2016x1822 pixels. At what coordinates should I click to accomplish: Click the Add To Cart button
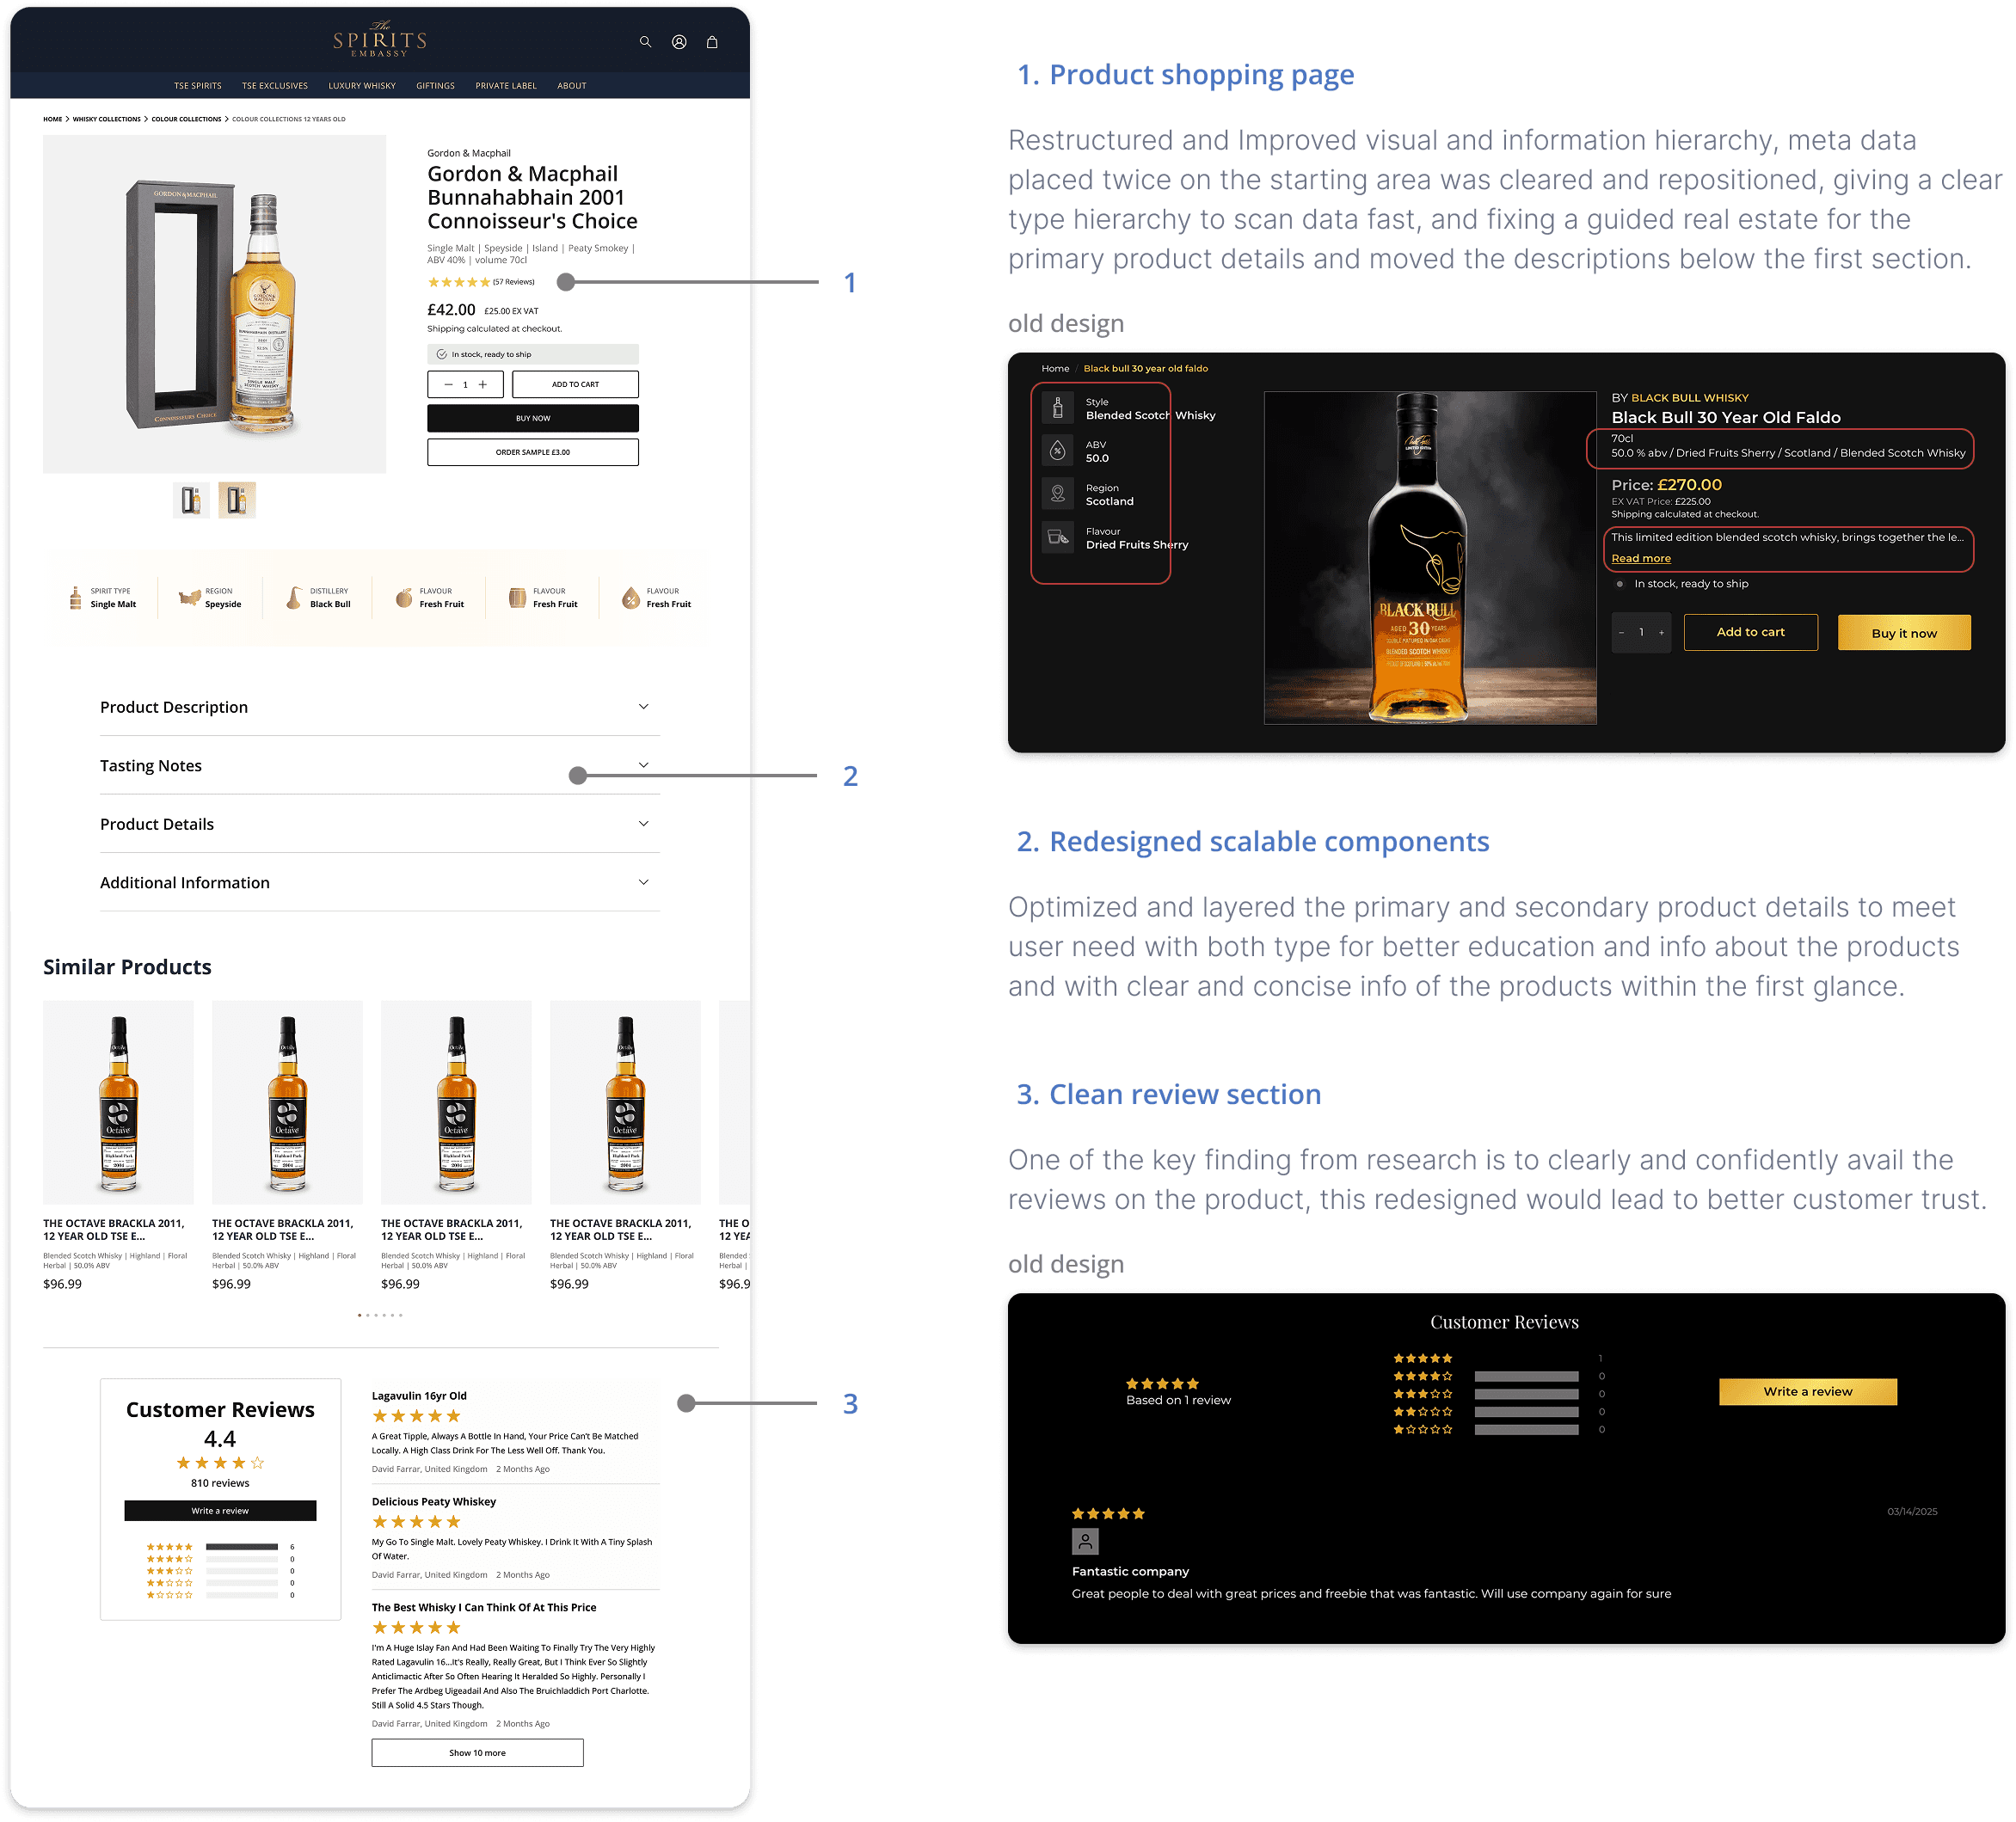(575, 384)
